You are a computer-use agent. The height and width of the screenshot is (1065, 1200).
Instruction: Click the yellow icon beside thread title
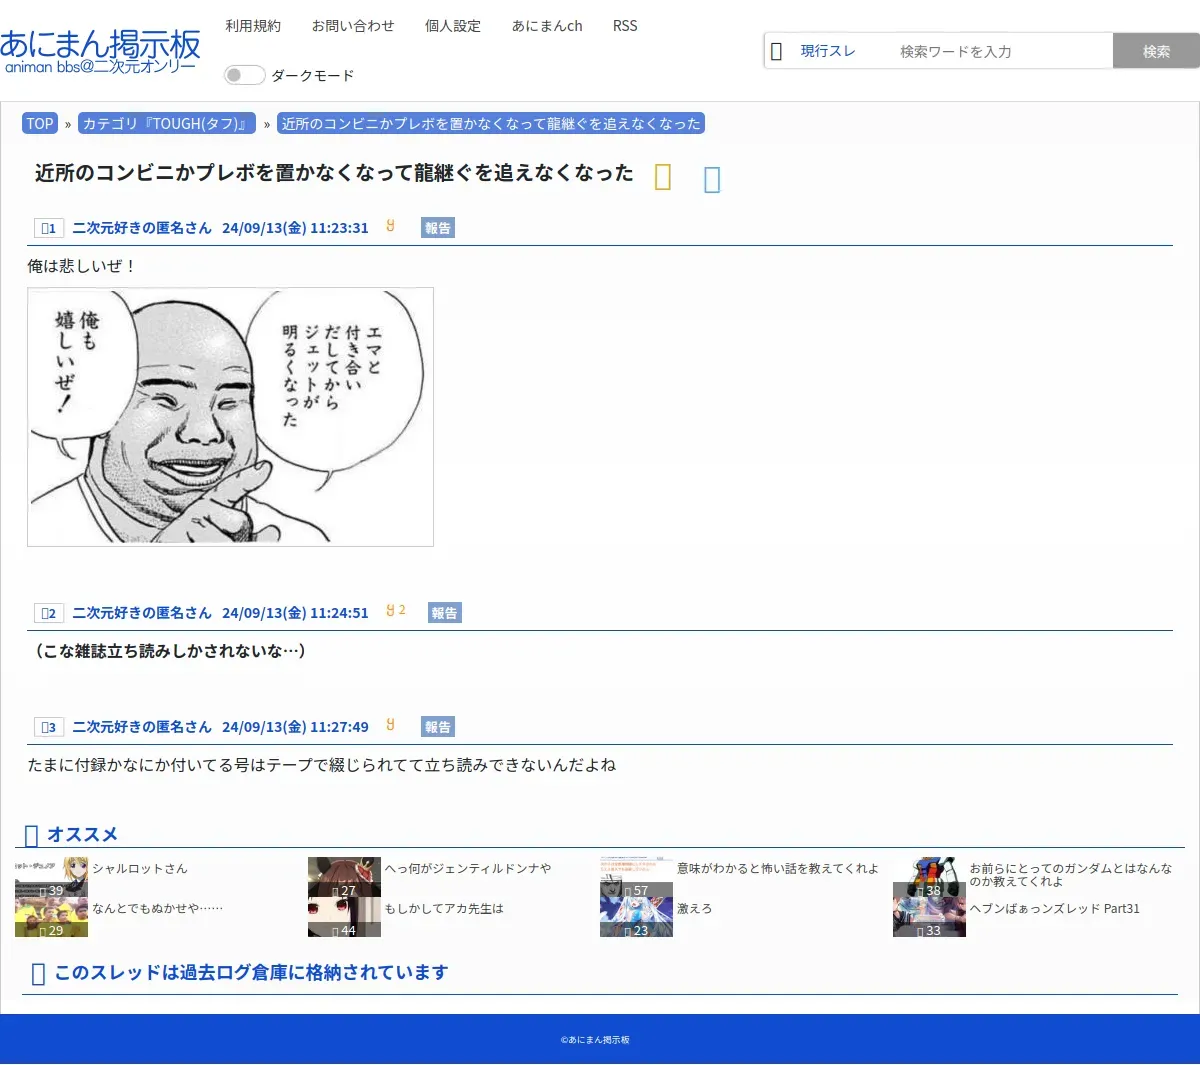[663, 177]
